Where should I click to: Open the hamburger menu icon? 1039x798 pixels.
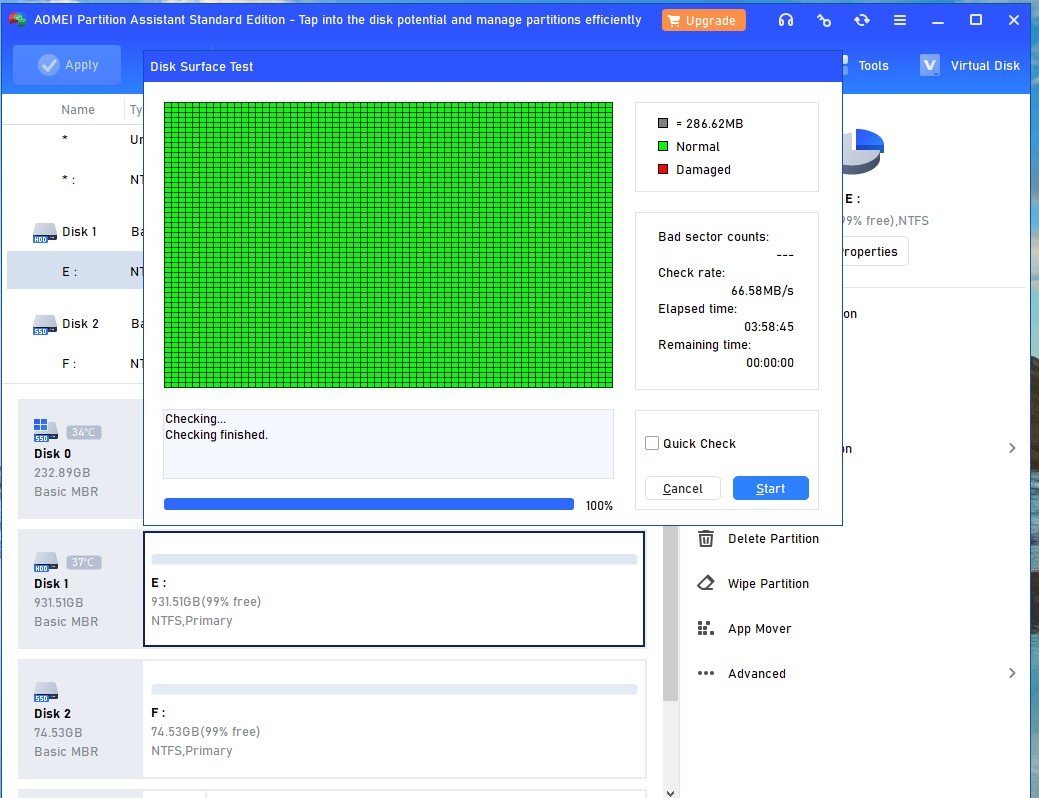click(x=900, y=20)
